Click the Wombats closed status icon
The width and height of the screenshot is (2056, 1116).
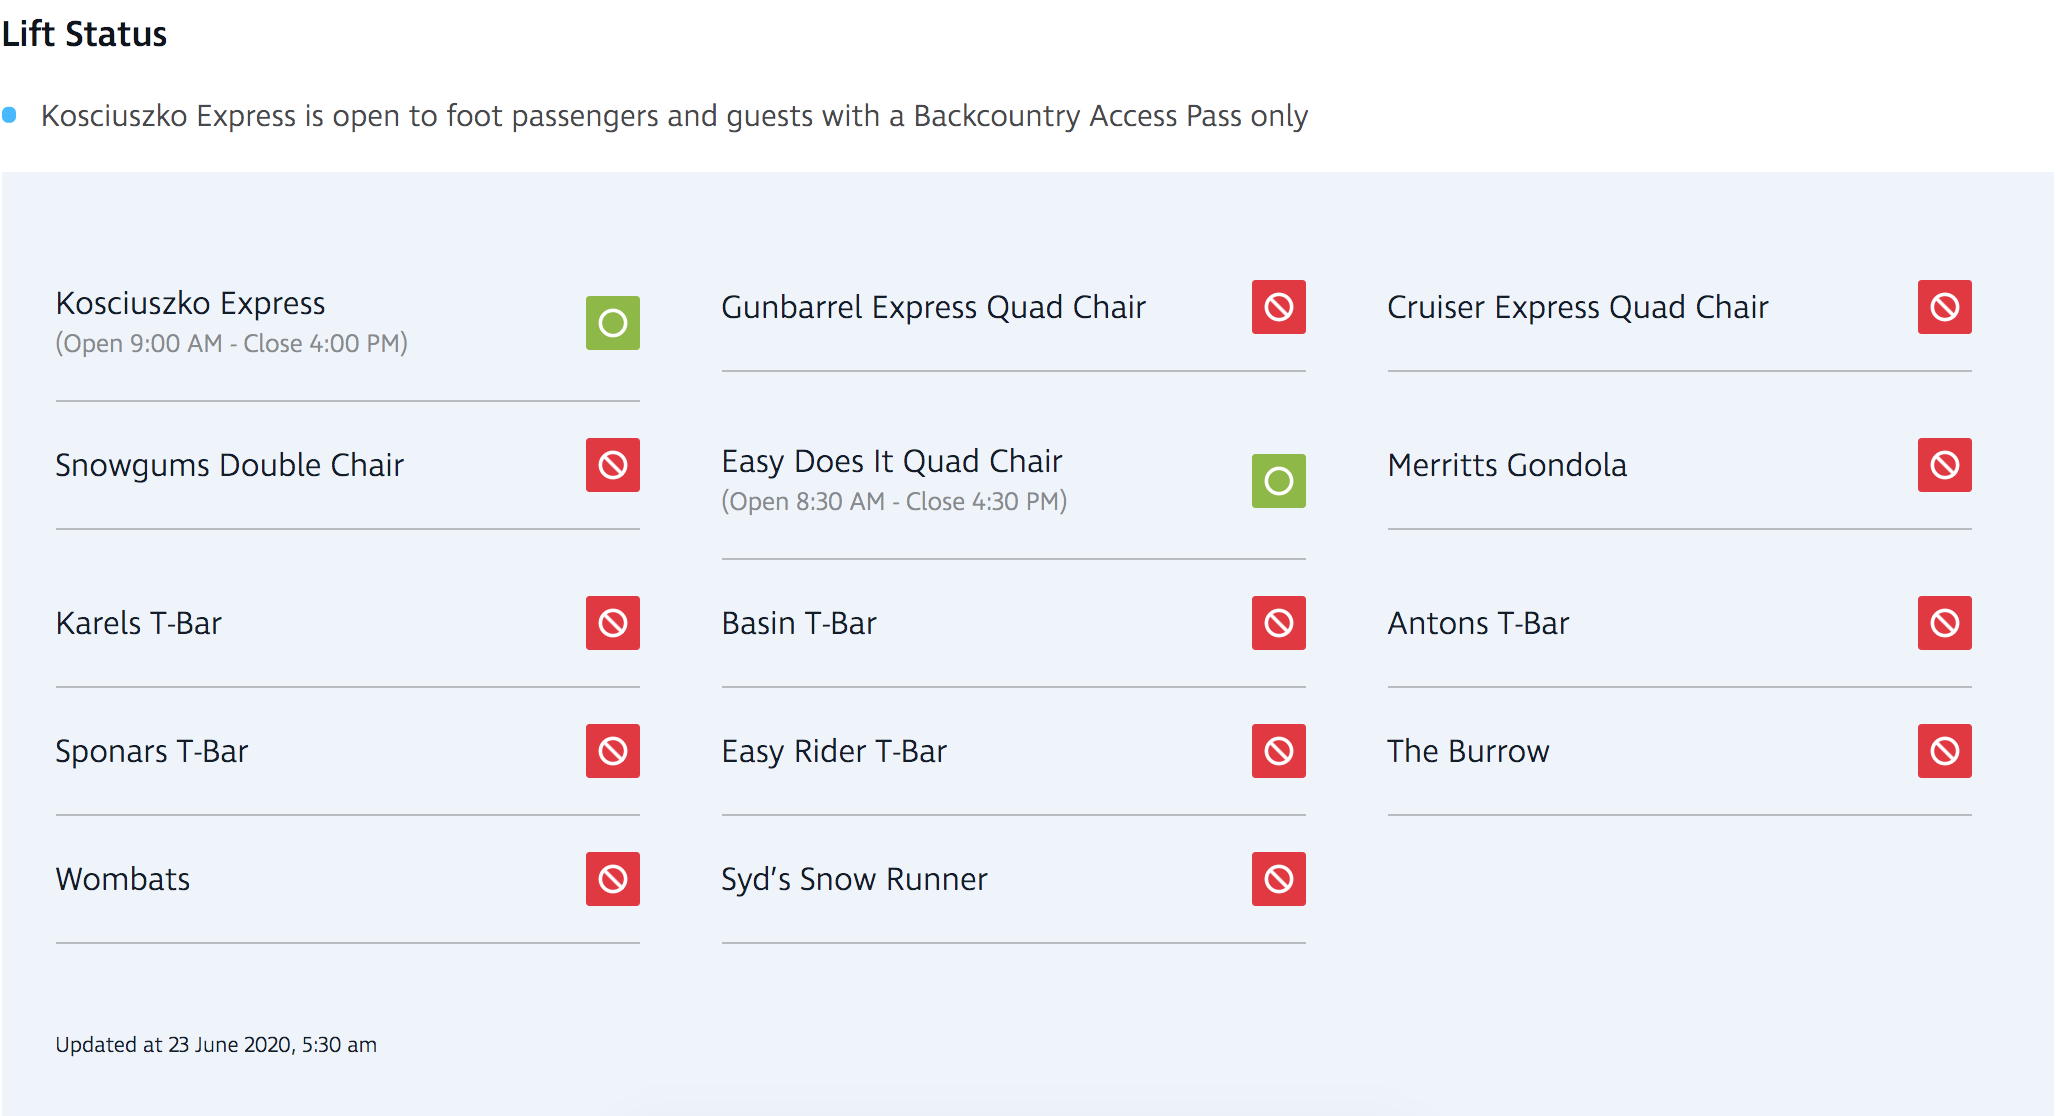(612, 879)
